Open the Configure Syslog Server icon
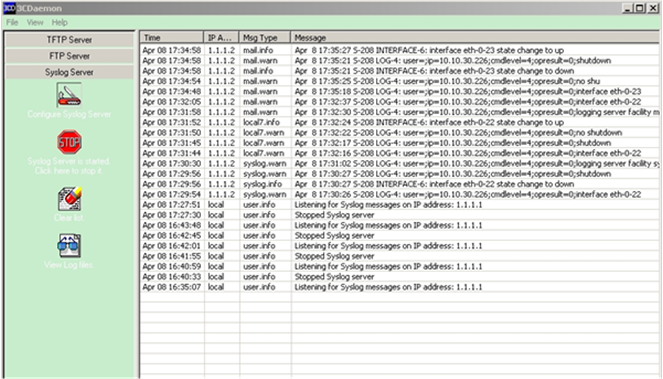 (69, 95)
